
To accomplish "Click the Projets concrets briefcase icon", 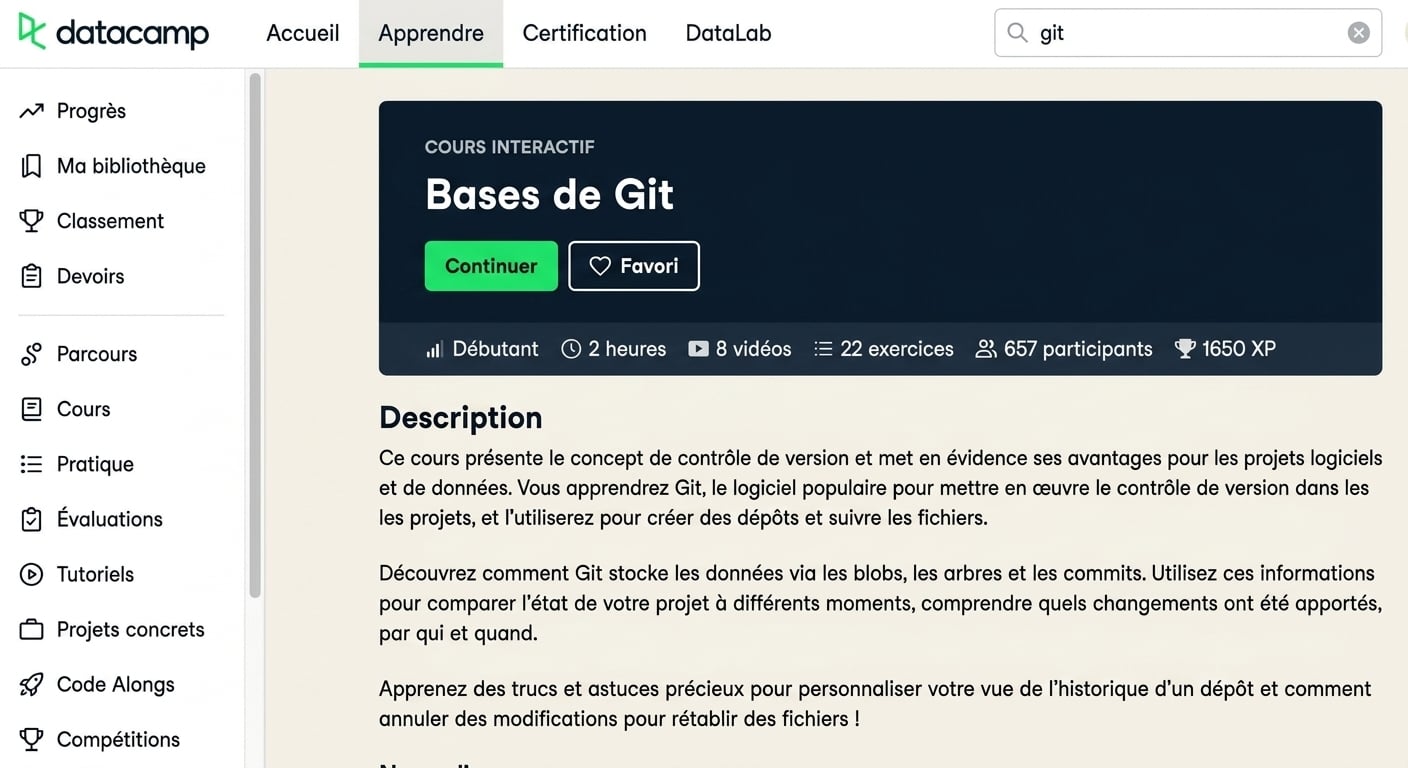I will (32, 629).
